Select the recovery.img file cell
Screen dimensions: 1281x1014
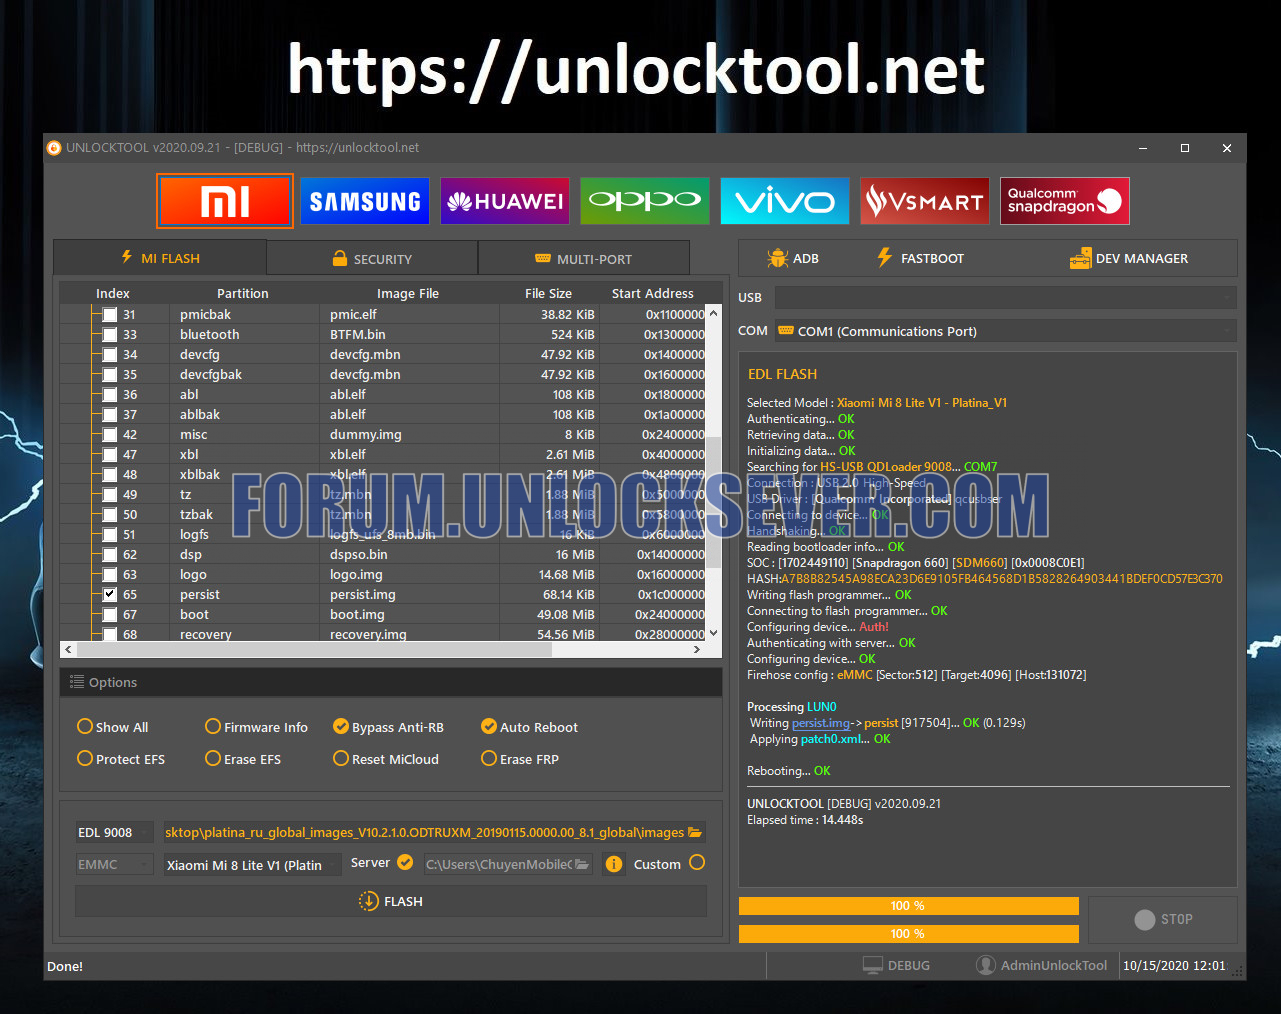[409, 634]
